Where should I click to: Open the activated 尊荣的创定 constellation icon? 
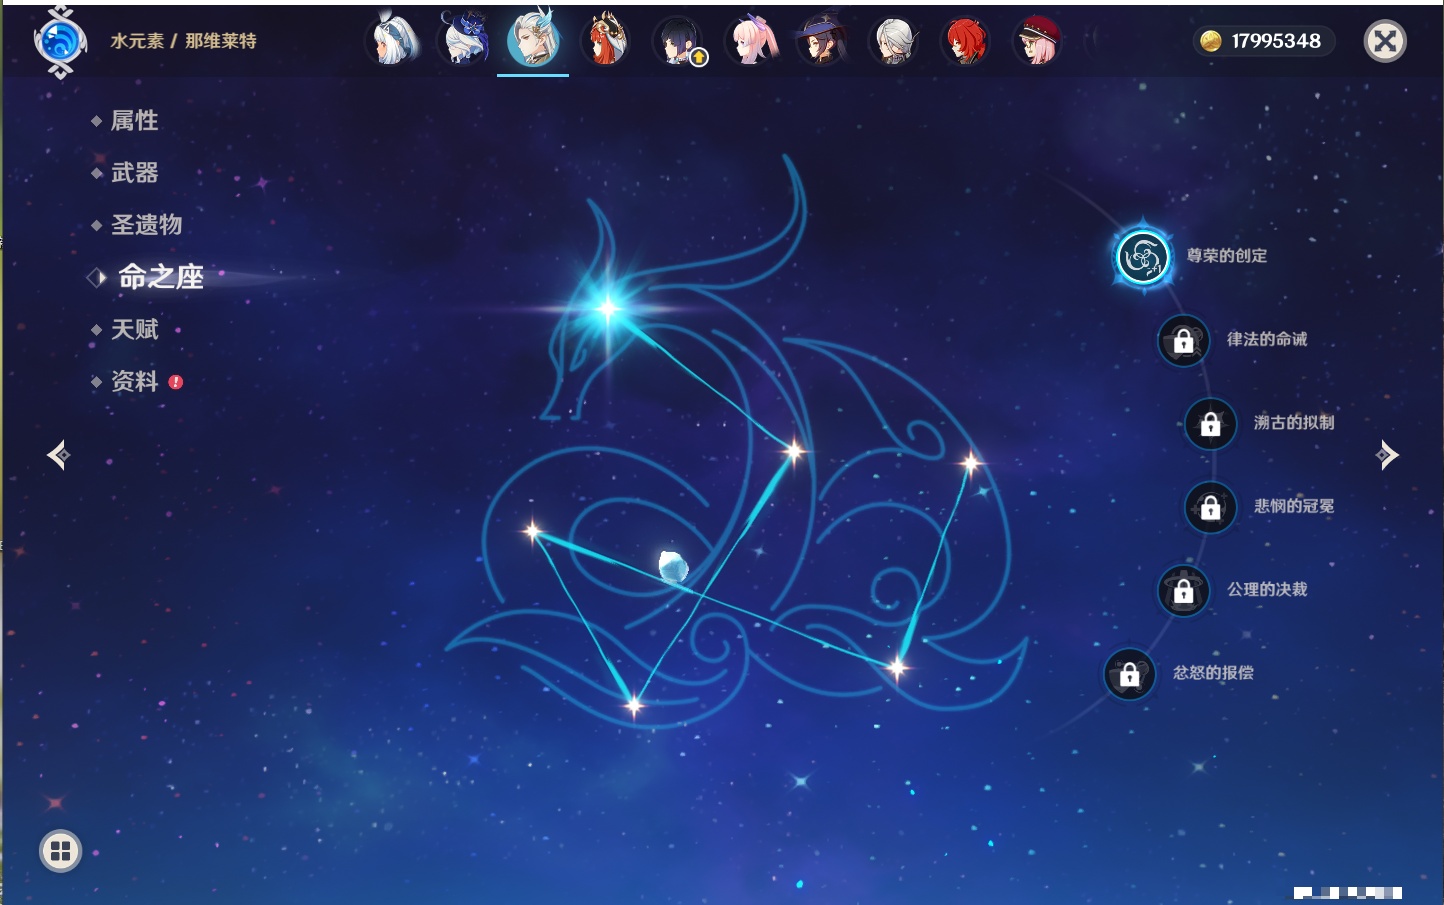1142,257
